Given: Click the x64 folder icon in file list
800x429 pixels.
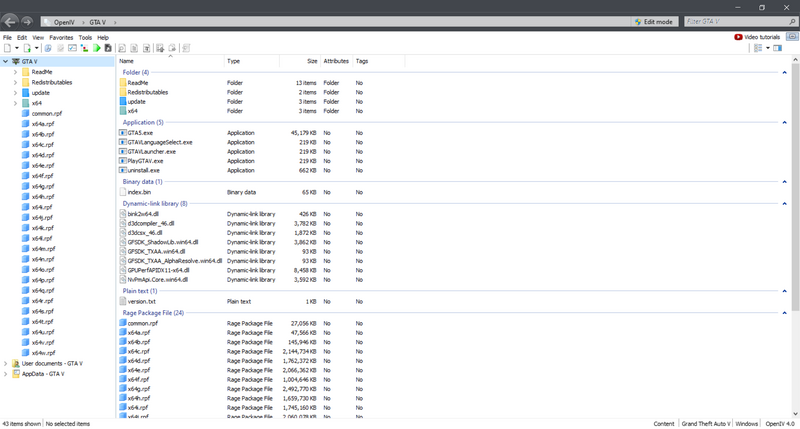Looking at the screenshot, I should pos(122,111).
